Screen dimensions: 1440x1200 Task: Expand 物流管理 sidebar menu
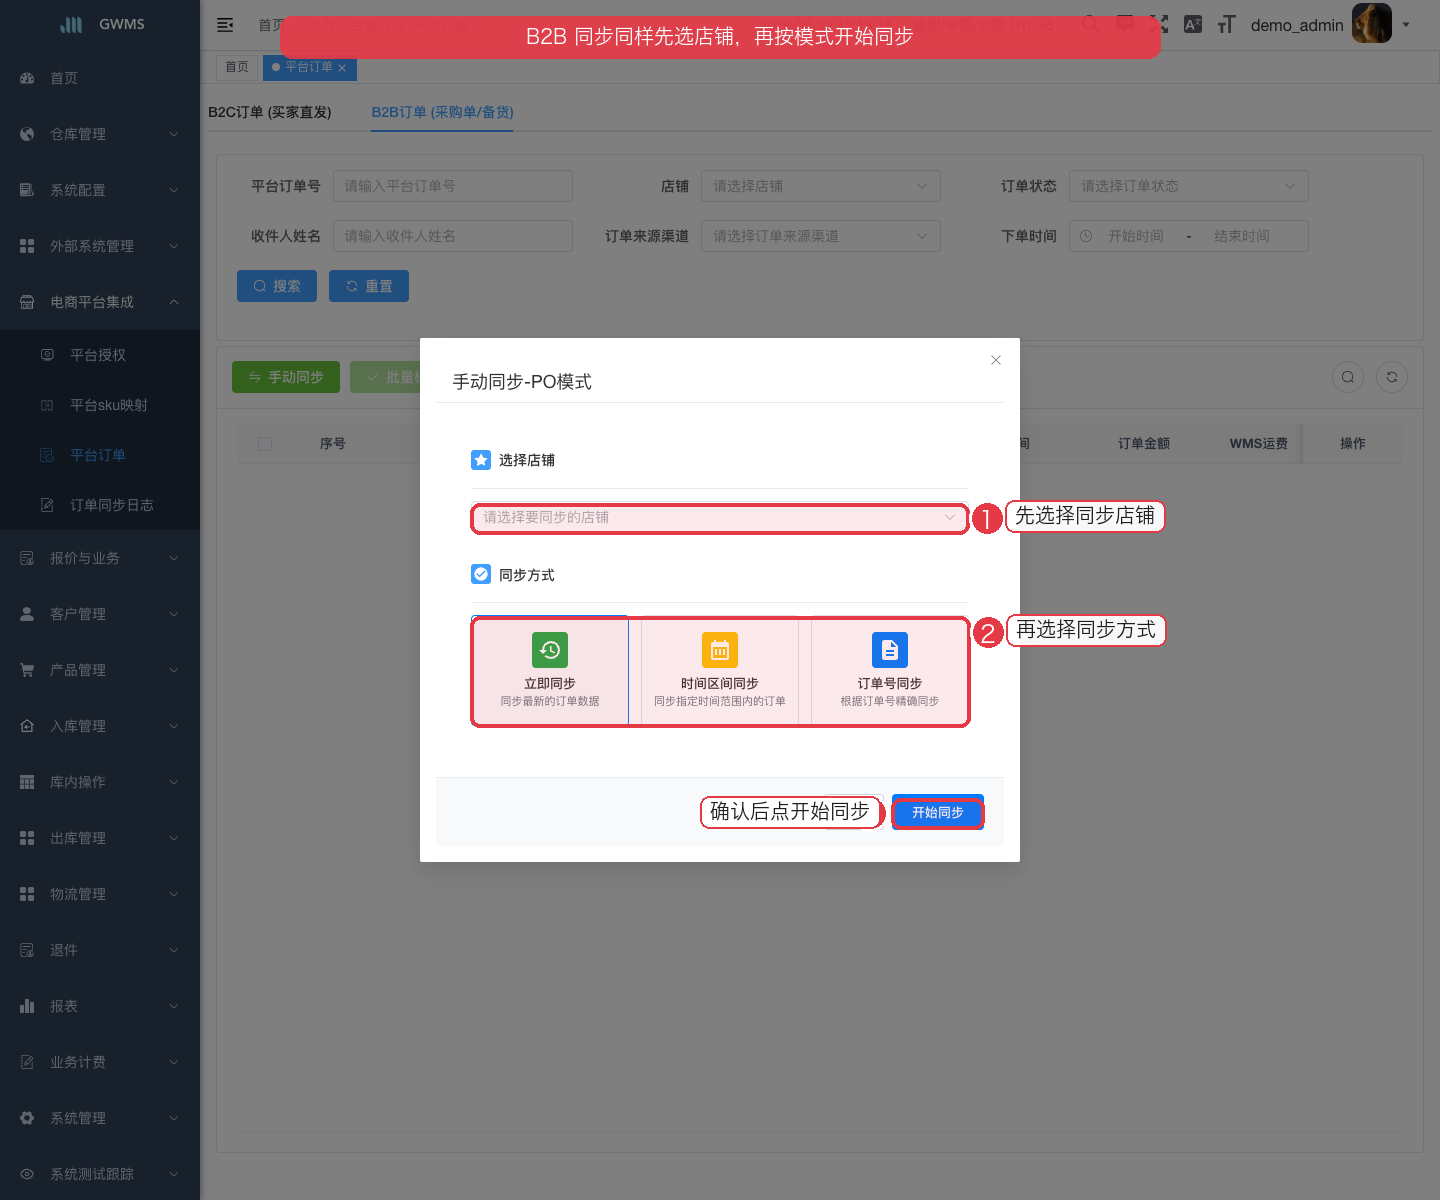tap(100, 894)
